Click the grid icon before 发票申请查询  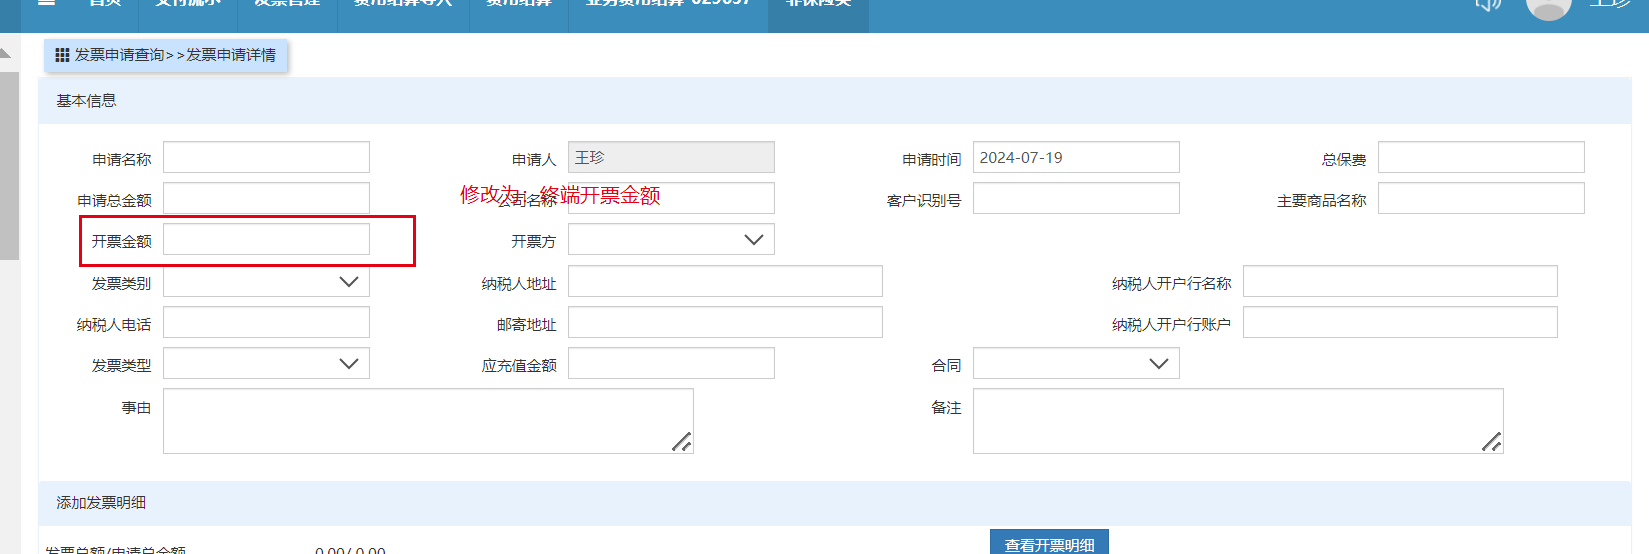click(62, 55)
